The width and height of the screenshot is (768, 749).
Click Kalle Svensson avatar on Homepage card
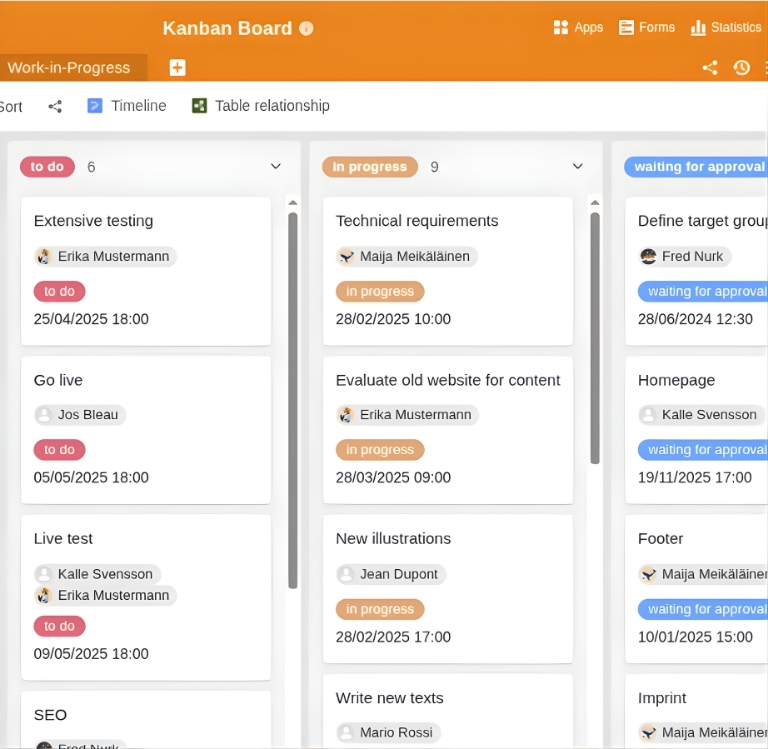pos(648,415)
